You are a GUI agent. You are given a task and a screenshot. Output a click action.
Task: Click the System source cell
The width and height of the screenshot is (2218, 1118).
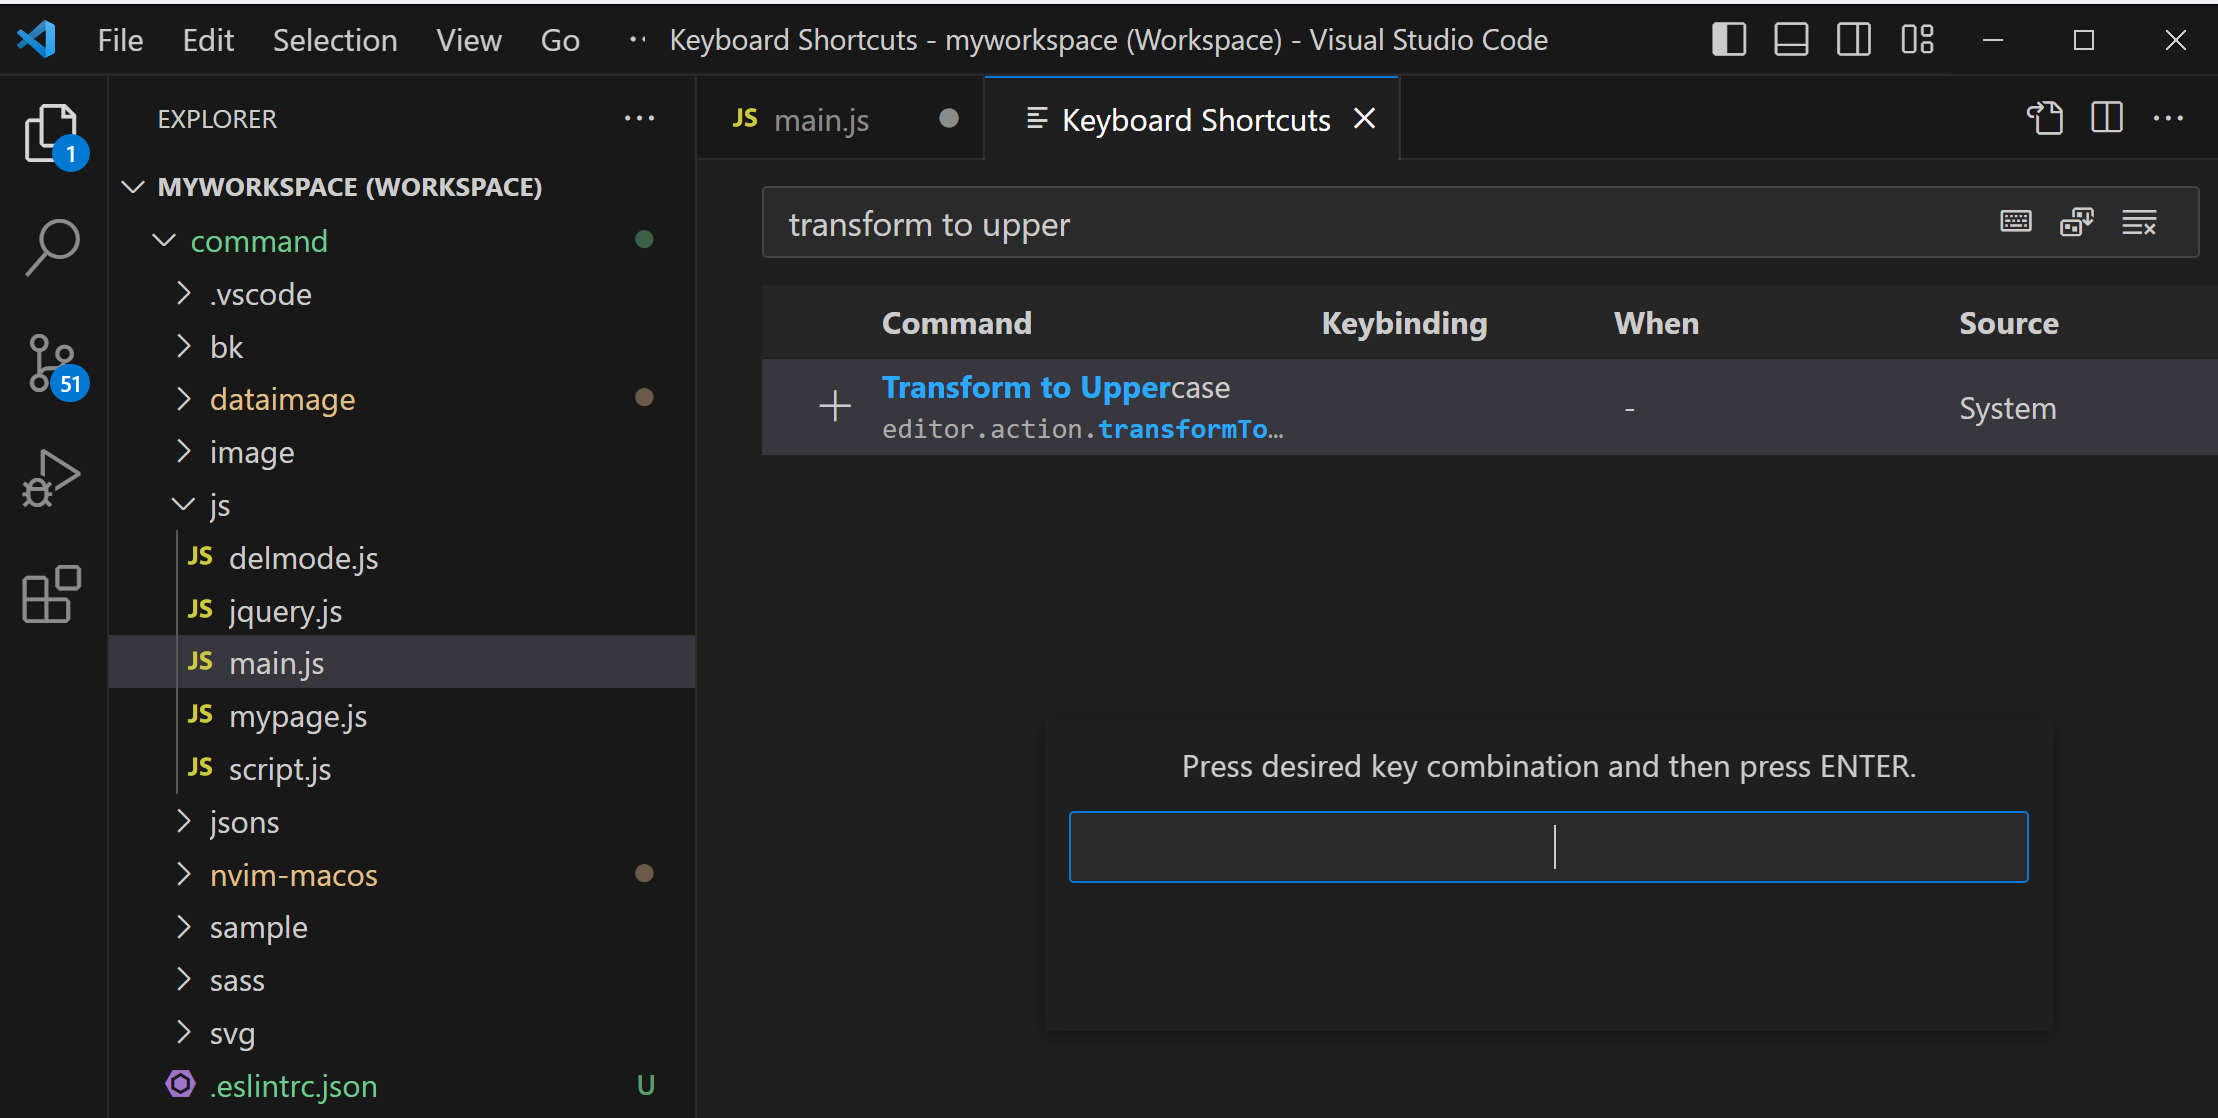(x=2007, y=408)
